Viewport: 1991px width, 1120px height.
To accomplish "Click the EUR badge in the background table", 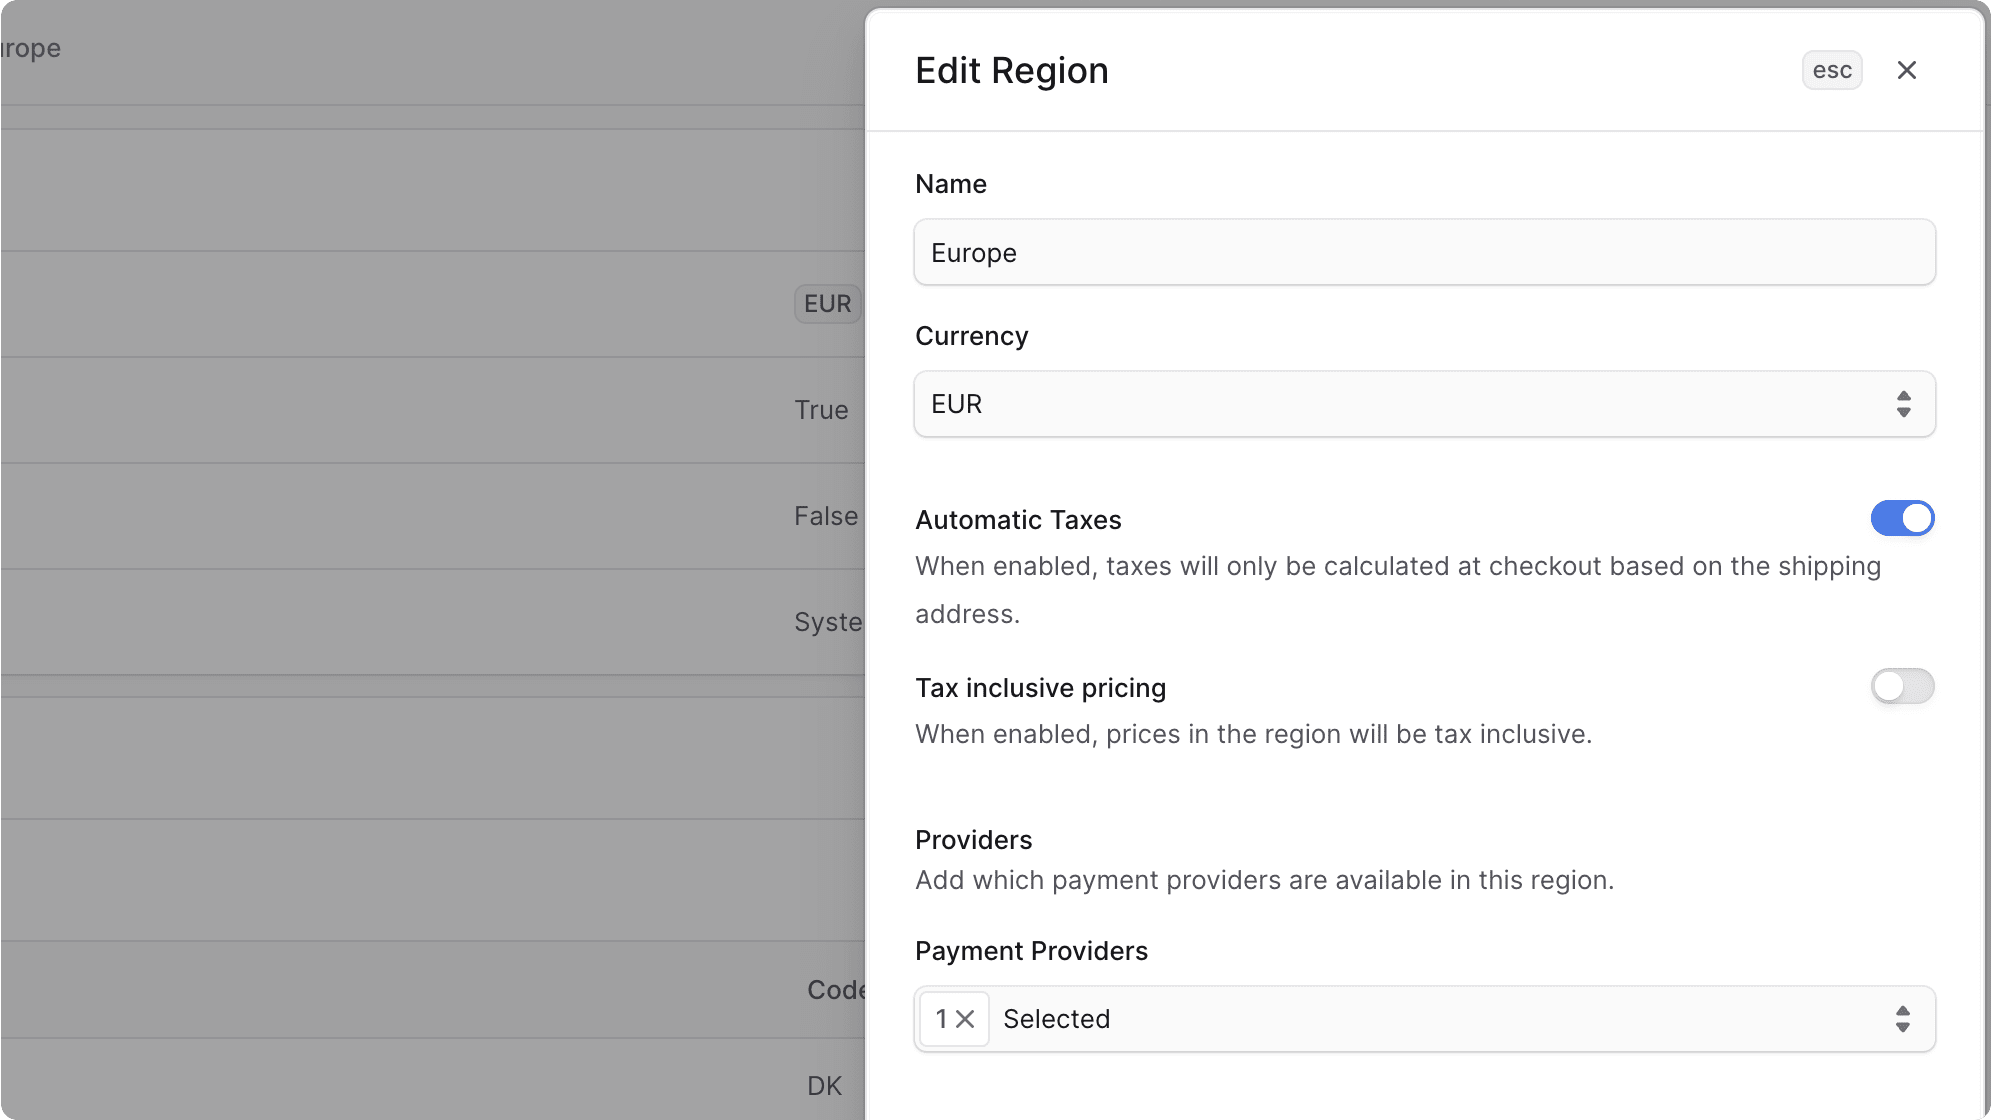I will click(x=827, y=303).
